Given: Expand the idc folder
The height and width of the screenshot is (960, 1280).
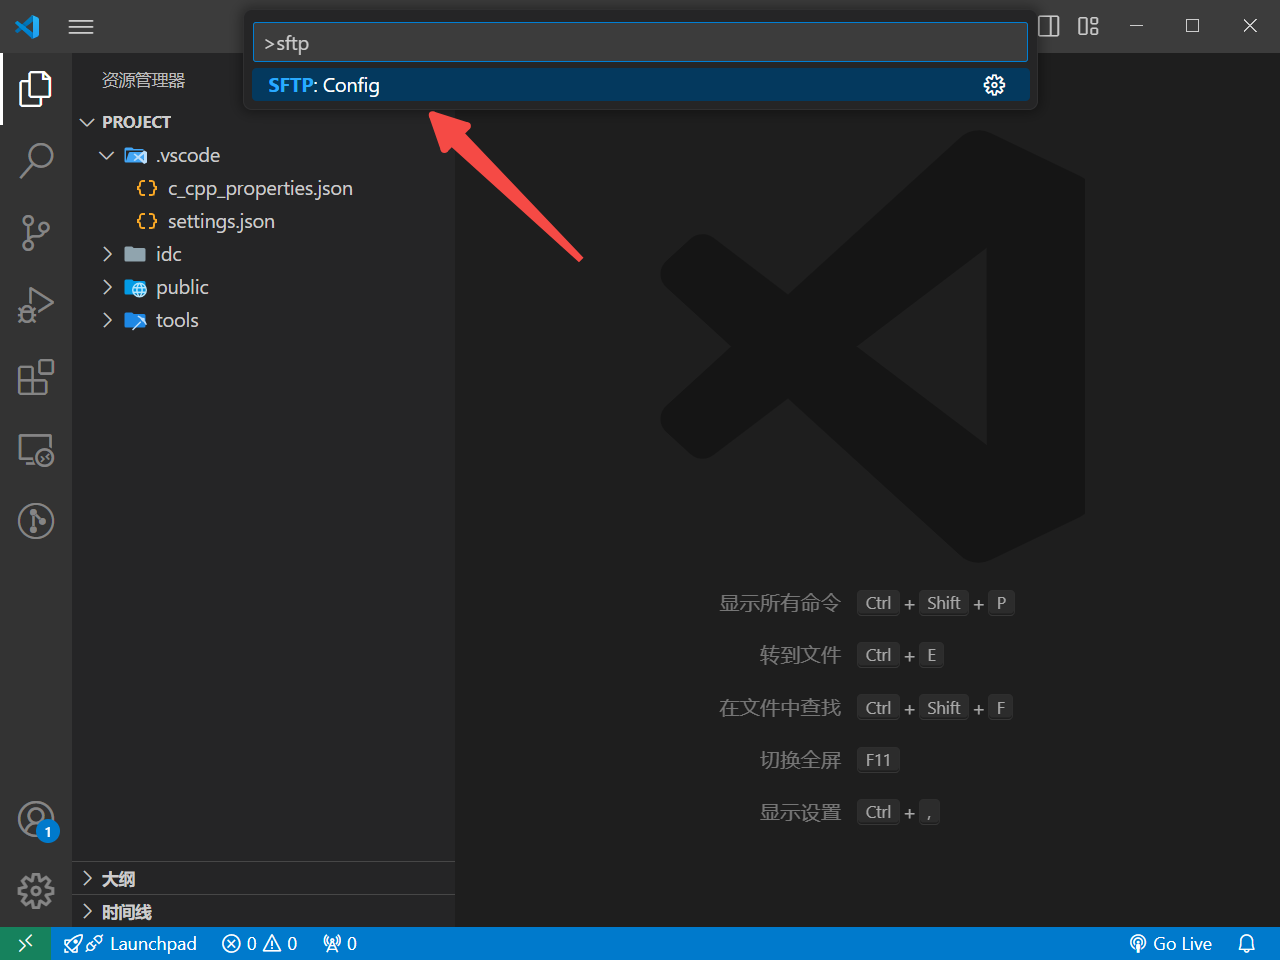Looking at the screenshot, I should pos(264,254).
